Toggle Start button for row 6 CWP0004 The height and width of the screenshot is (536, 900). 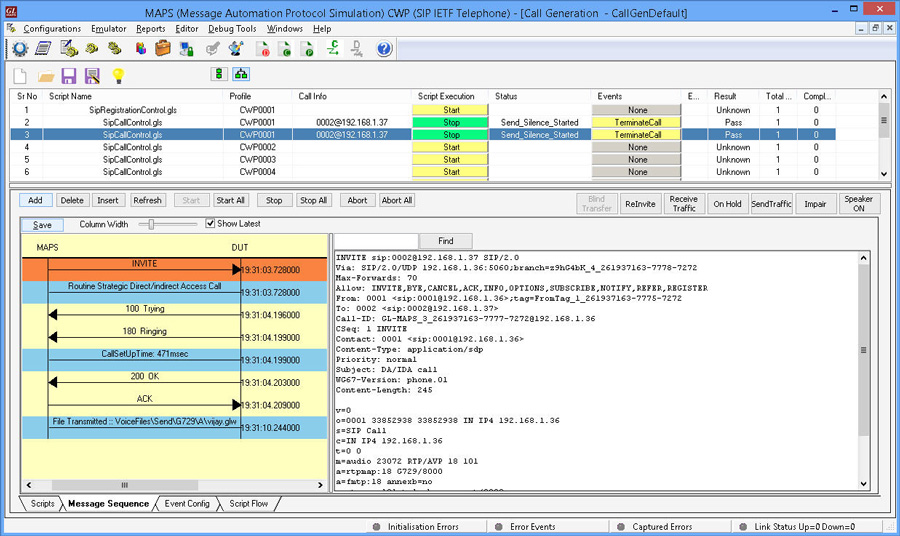pos(451,172)
